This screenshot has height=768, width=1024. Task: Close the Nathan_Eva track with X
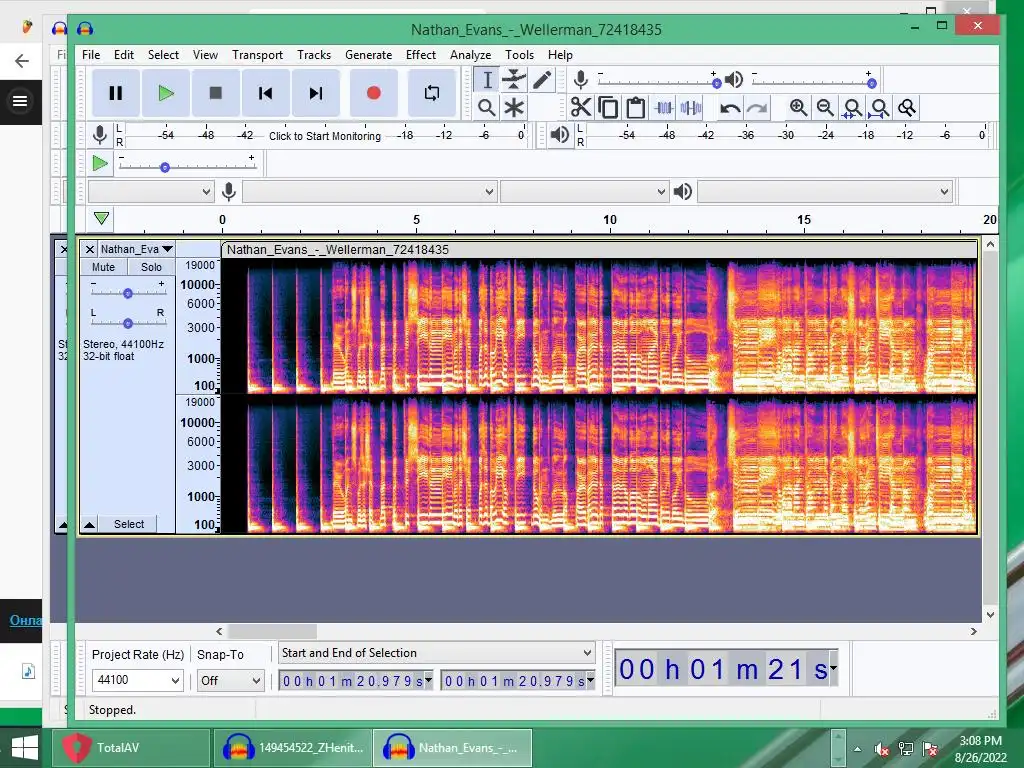pos(89,249)
